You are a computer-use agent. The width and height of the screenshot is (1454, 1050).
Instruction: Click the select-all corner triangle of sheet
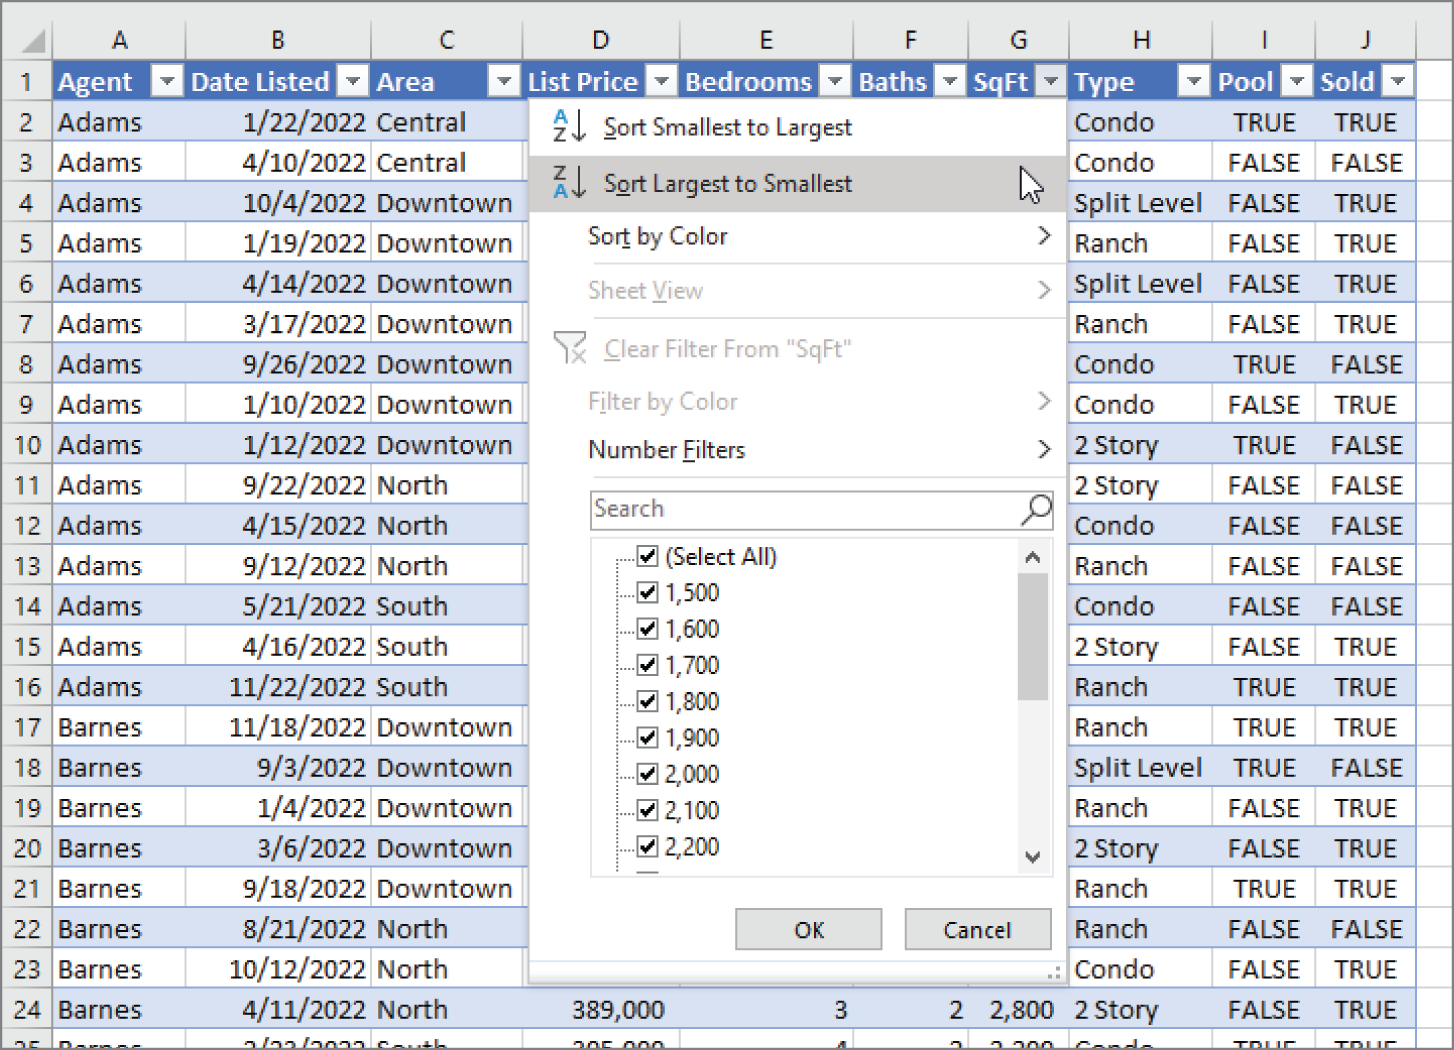click(x=33, y=41)
